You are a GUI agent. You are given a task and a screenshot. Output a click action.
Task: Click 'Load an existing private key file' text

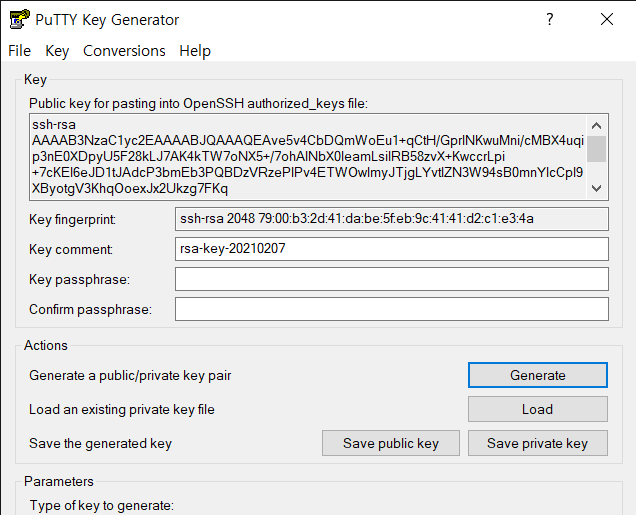click(122, 410)
